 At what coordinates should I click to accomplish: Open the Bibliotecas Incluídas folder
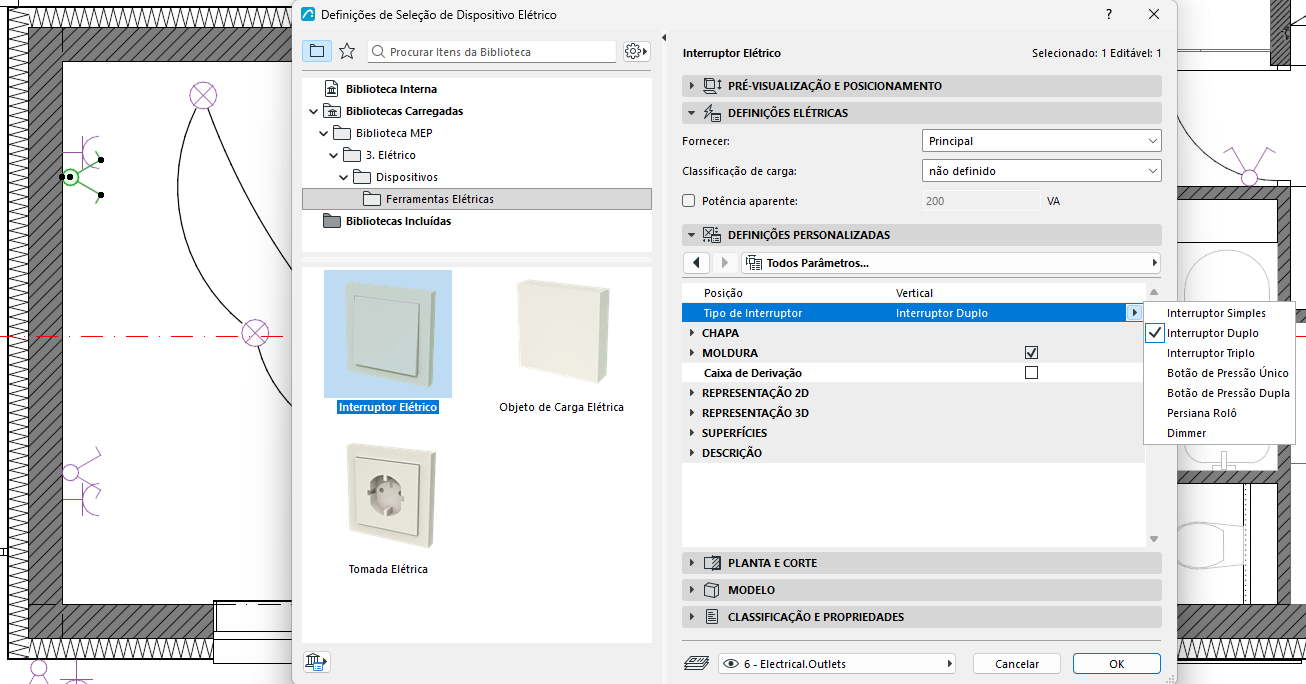coord(398,221)
